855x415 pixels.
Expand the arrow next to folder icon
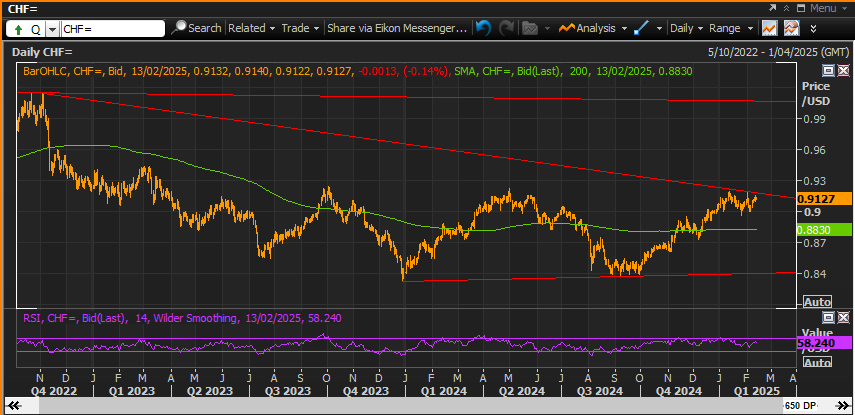pos(547,29)
